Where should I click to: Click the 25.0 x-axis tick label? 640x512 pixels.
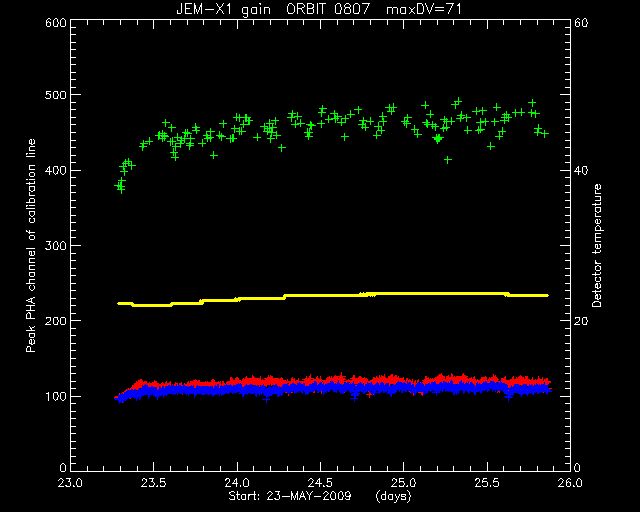pyautogui.click(x=404, y=483)
